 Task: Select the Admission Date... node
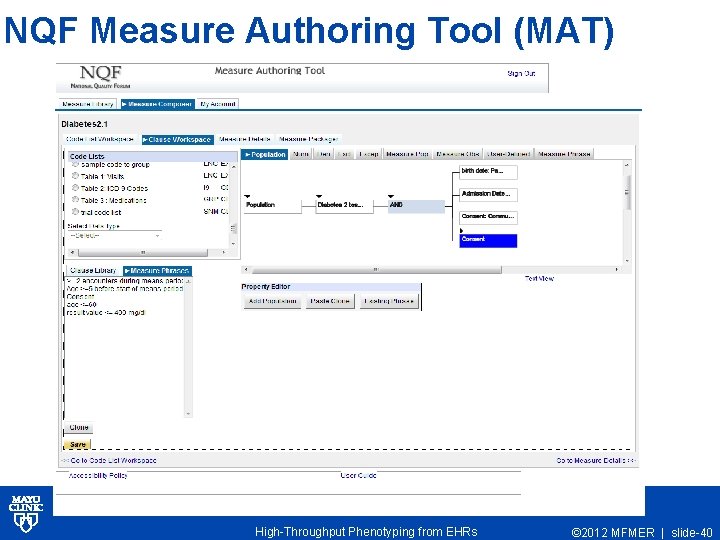pos(488,195)
